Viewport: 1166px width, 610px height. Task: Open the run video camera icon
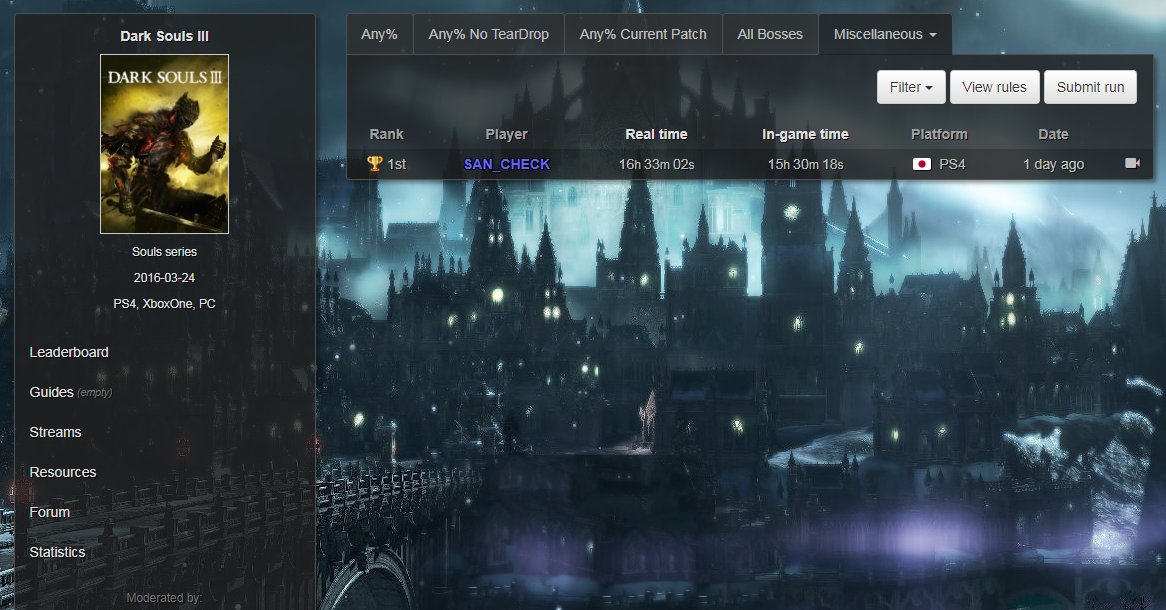(1132, 163)
